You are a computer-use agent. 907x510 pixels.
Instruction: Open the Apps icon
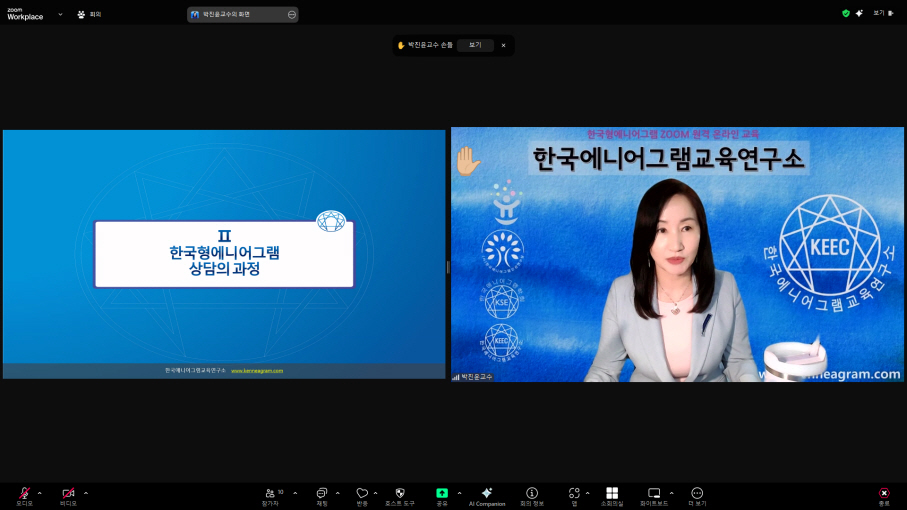[574, 496]
